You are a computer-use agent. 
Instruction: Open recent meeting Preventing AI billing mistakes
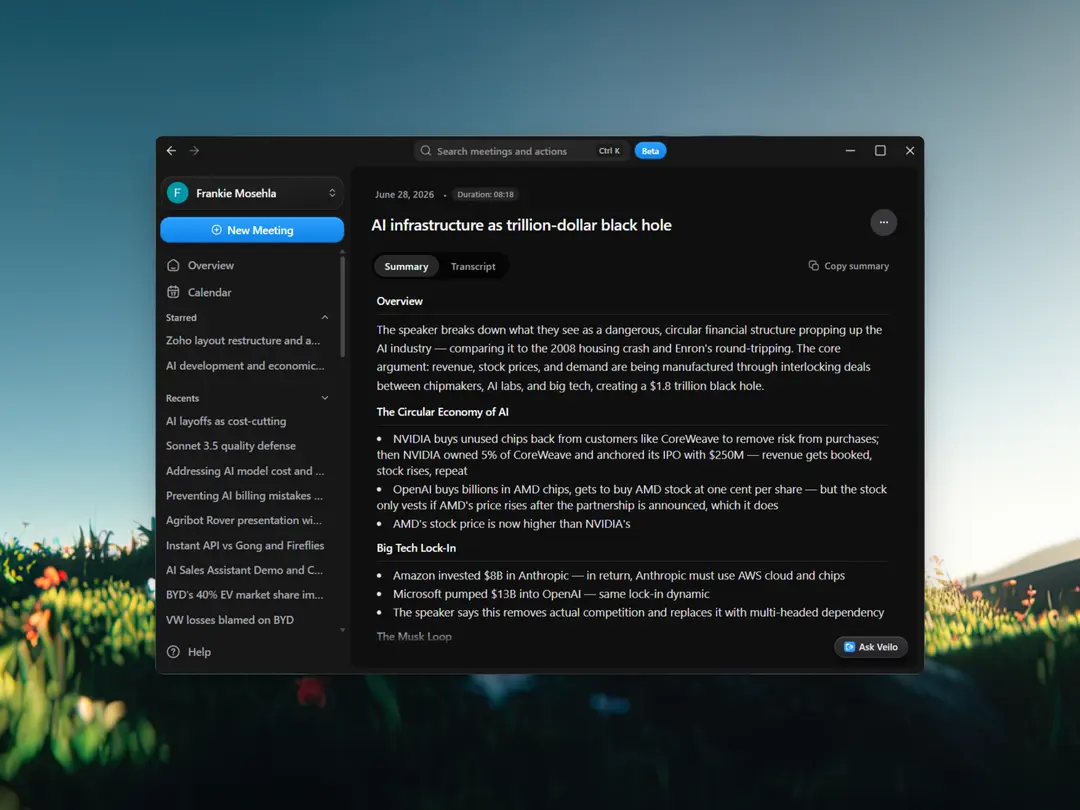(x=245, y=496)
